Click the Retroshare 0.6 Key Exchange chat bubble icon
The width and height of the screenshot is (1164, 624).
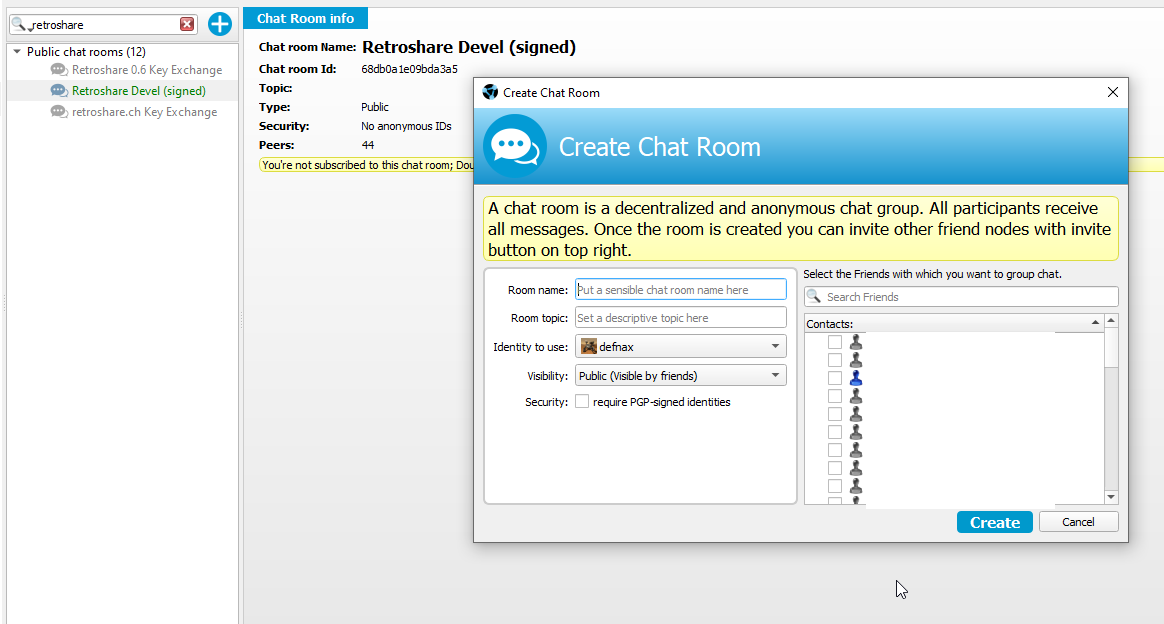pyautogui.click(x=59, y=70)
